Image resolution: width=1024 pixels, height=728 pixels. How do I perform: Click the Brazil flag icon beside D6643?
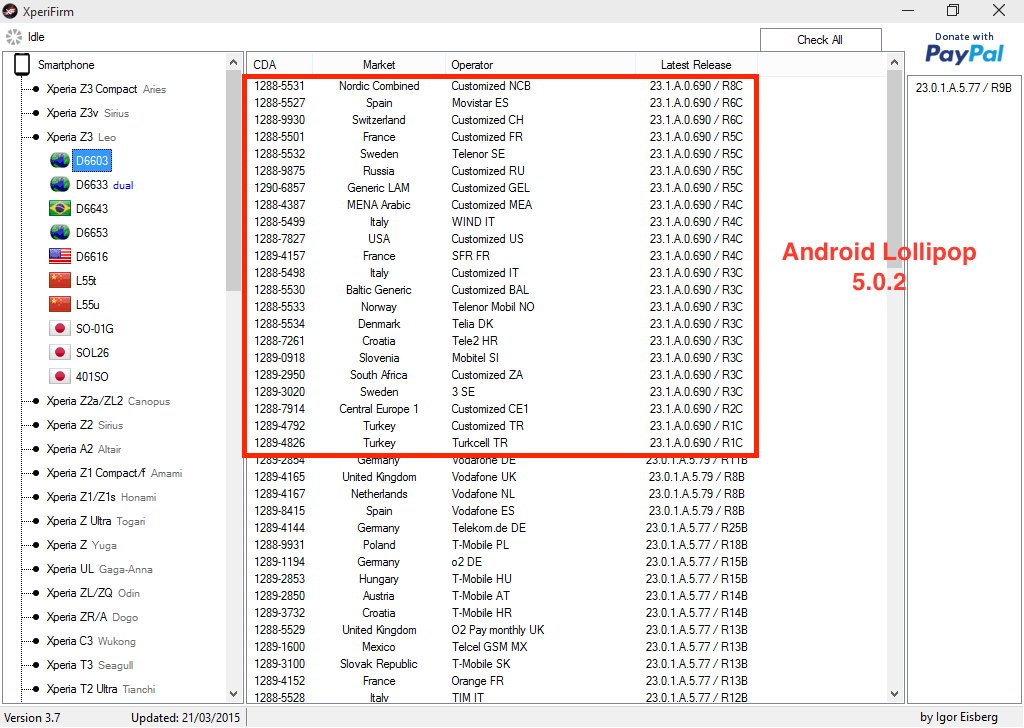tap(60, 208)
